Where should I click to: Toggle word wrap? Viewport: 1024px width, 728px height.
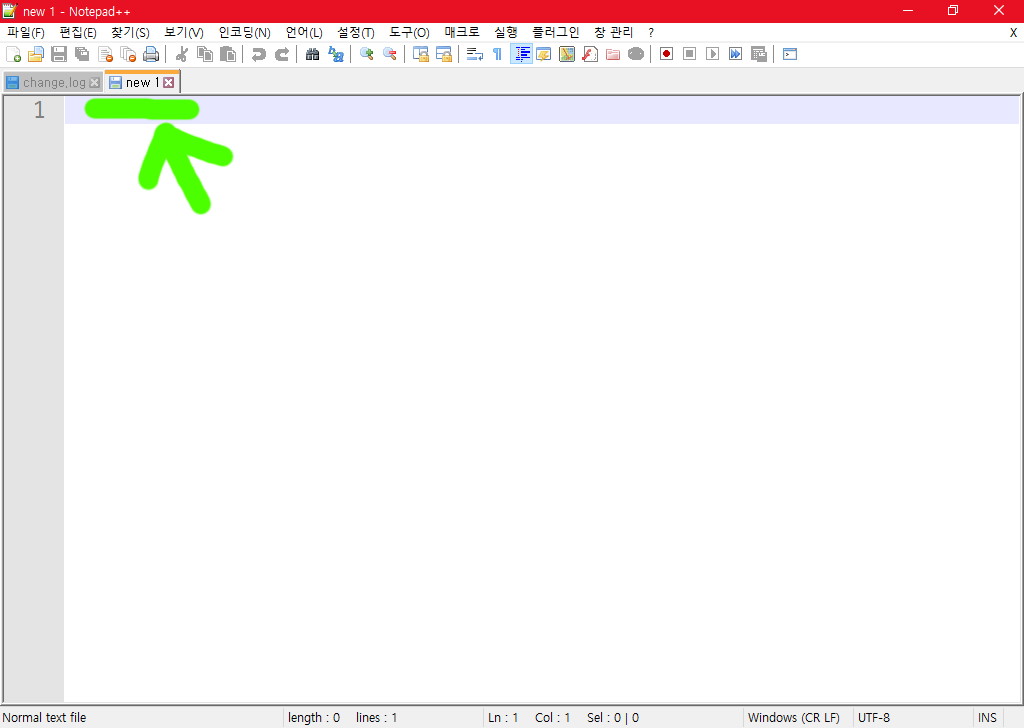475,54
